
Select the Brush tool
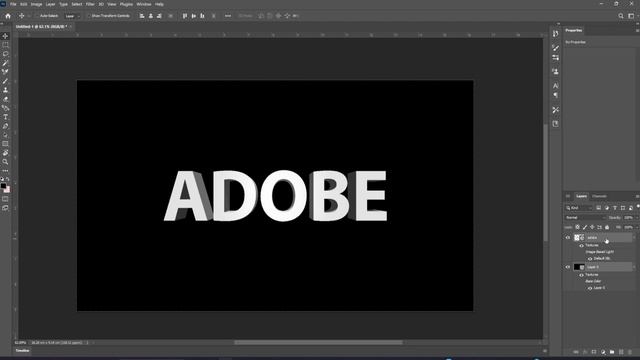coord(5,81)
